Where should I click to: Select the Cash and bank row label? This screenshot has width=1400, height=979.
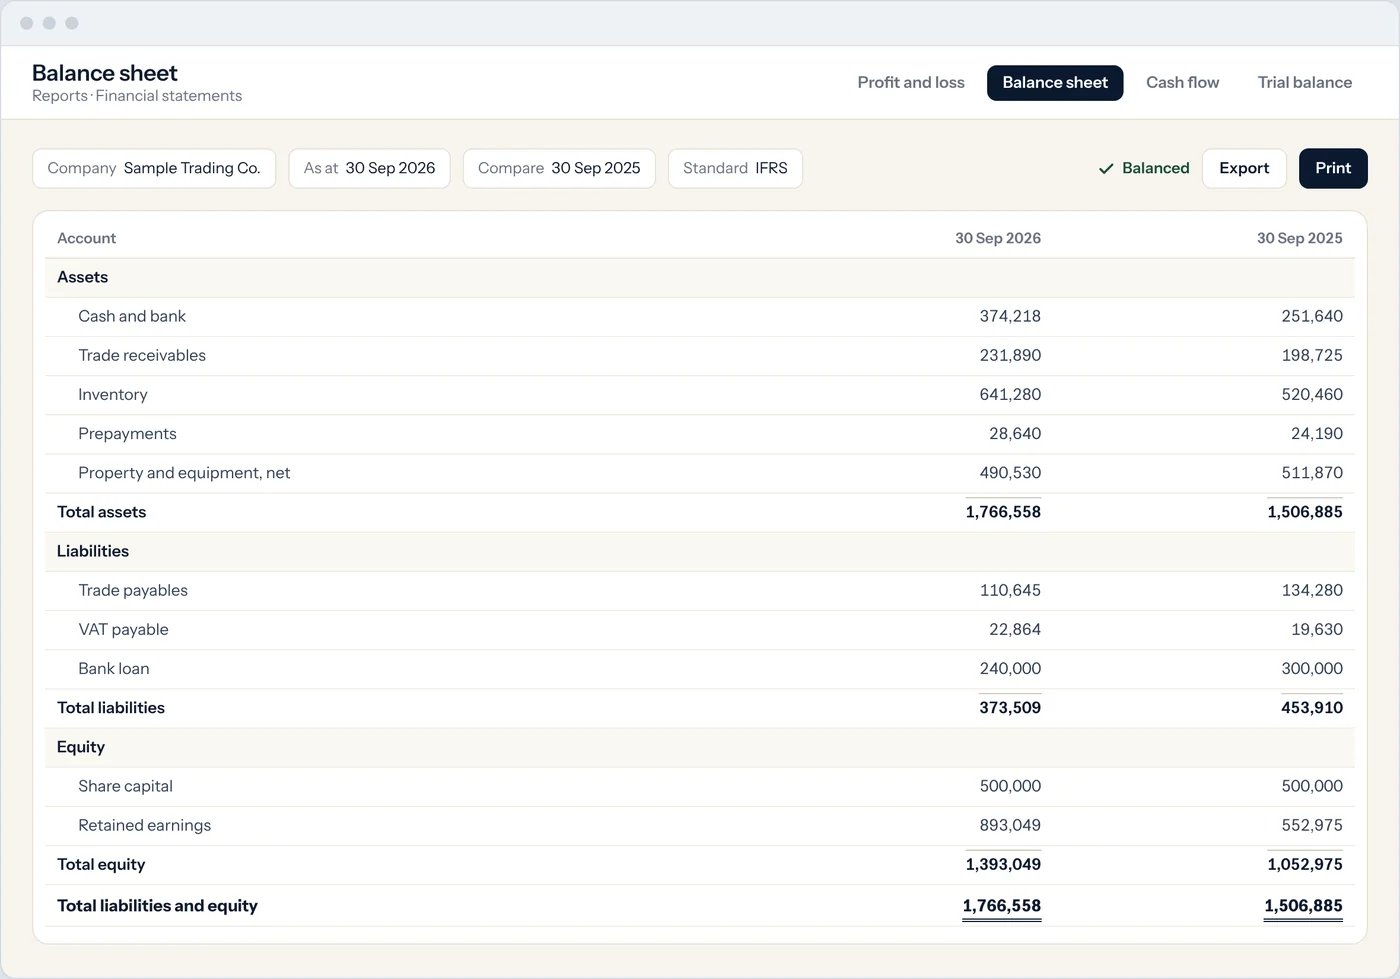[x=132, y=316]
